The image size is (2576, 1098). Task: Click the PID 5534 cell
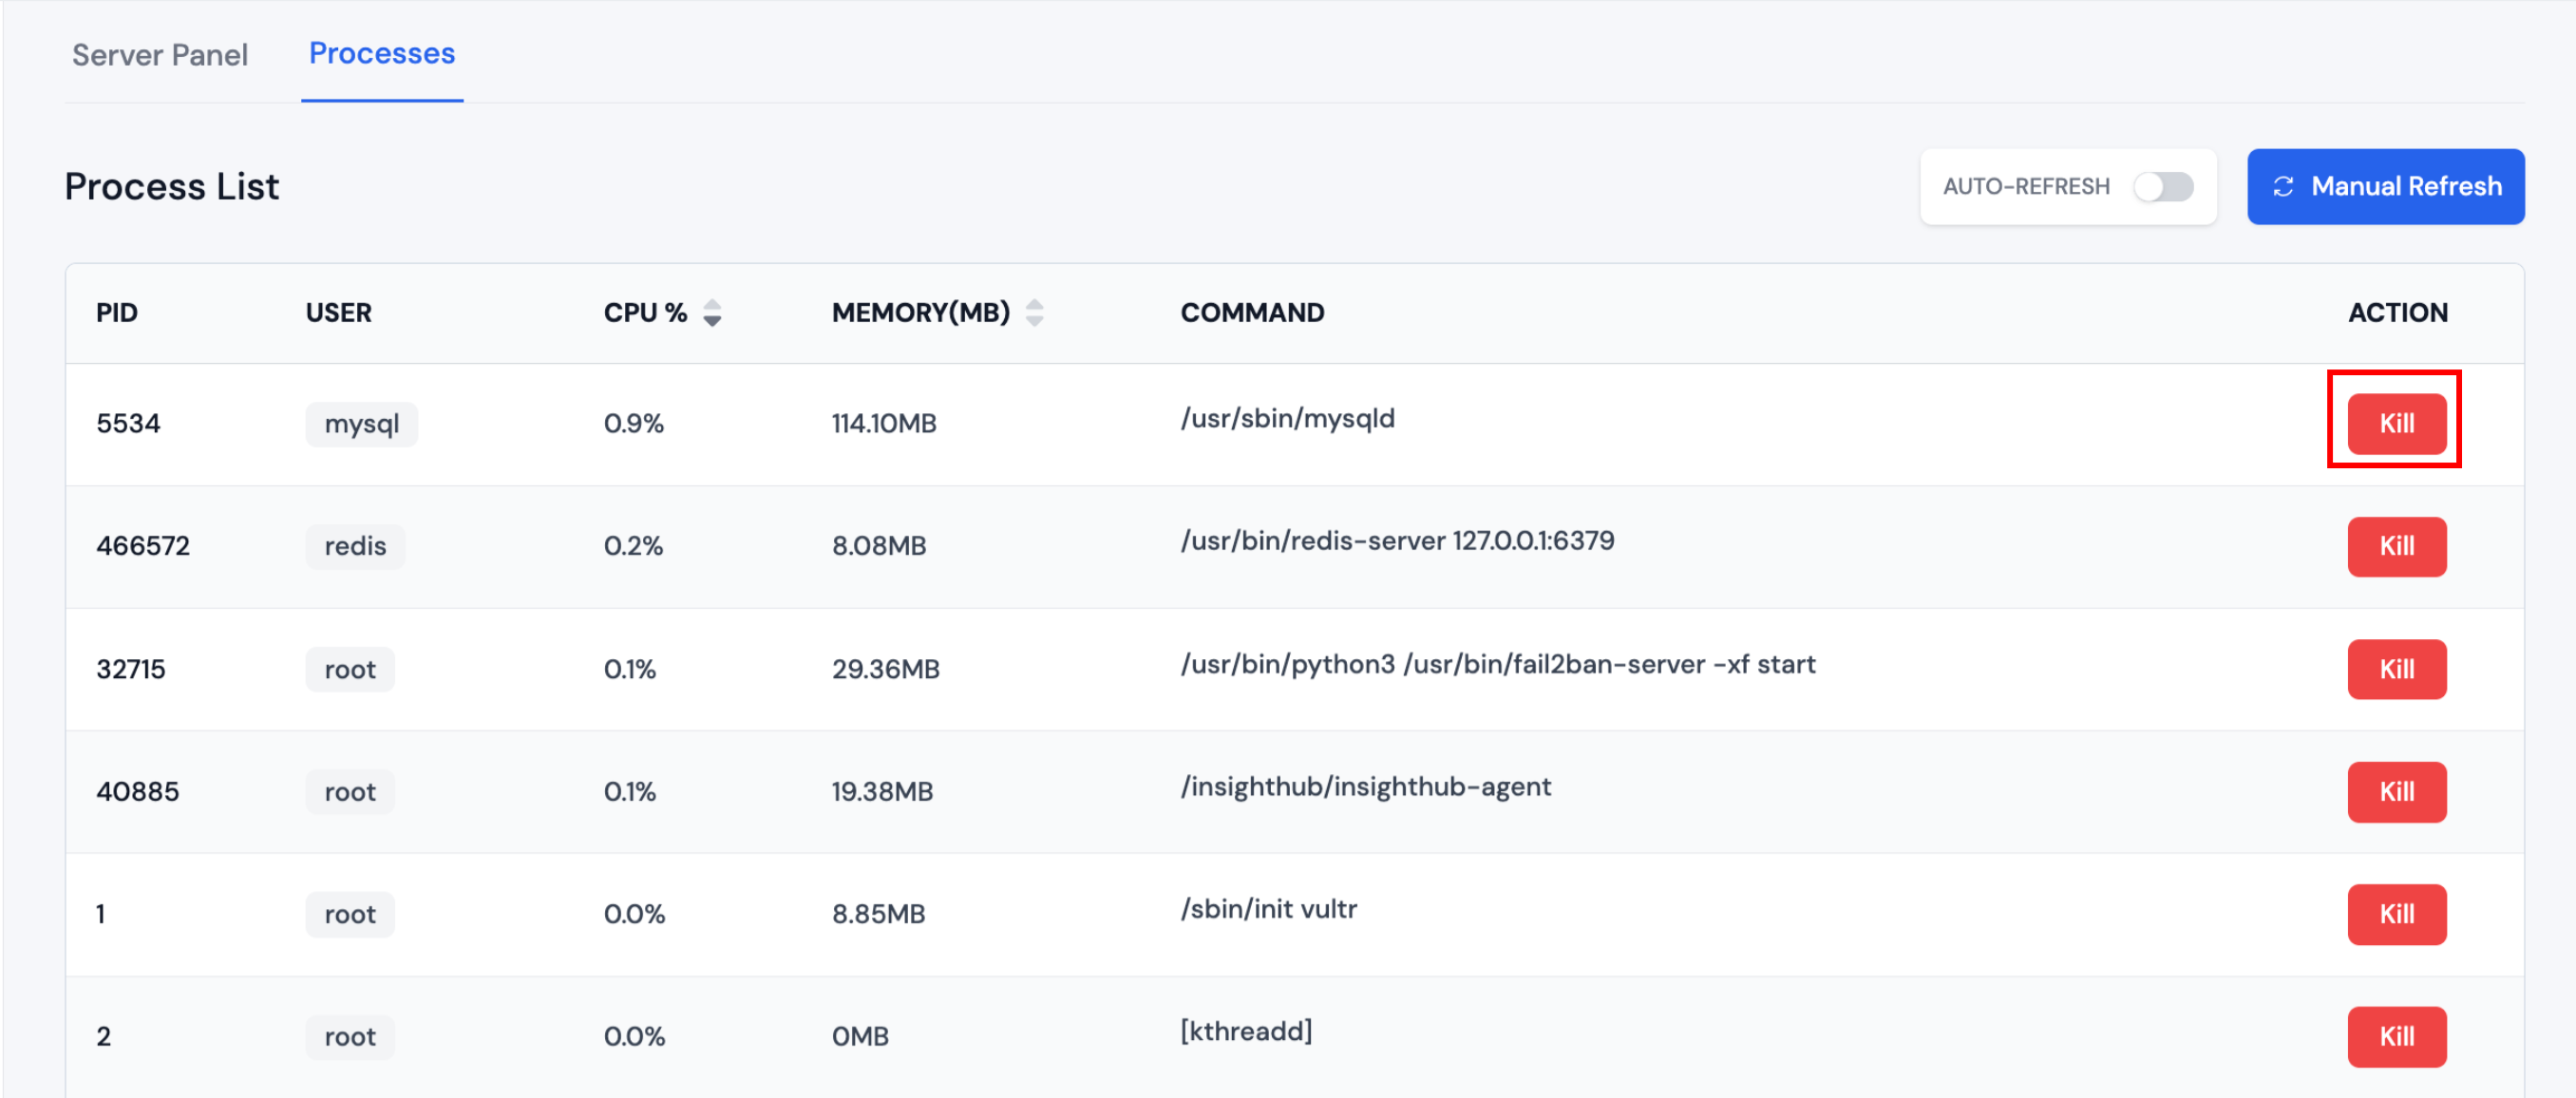[128, 423]
